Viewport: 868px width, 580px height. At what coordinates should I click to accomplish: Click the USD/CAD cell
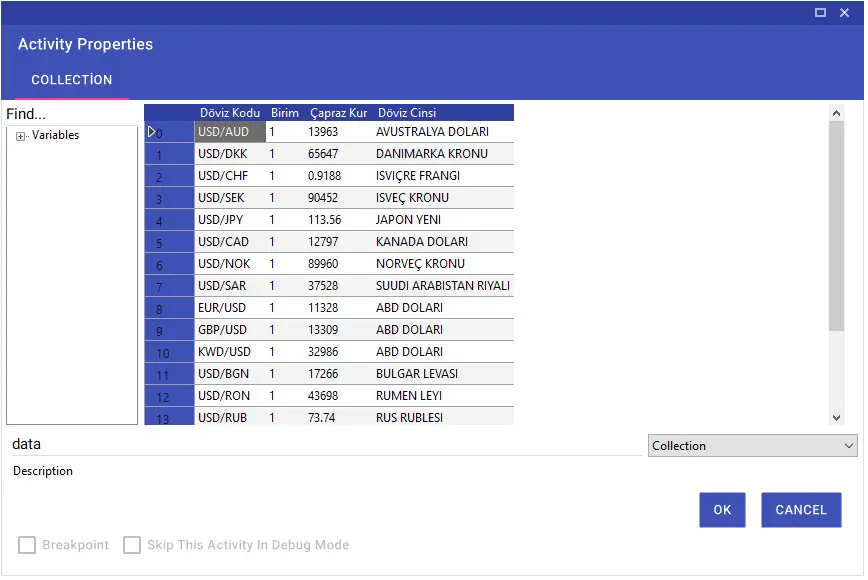point(231,242)
